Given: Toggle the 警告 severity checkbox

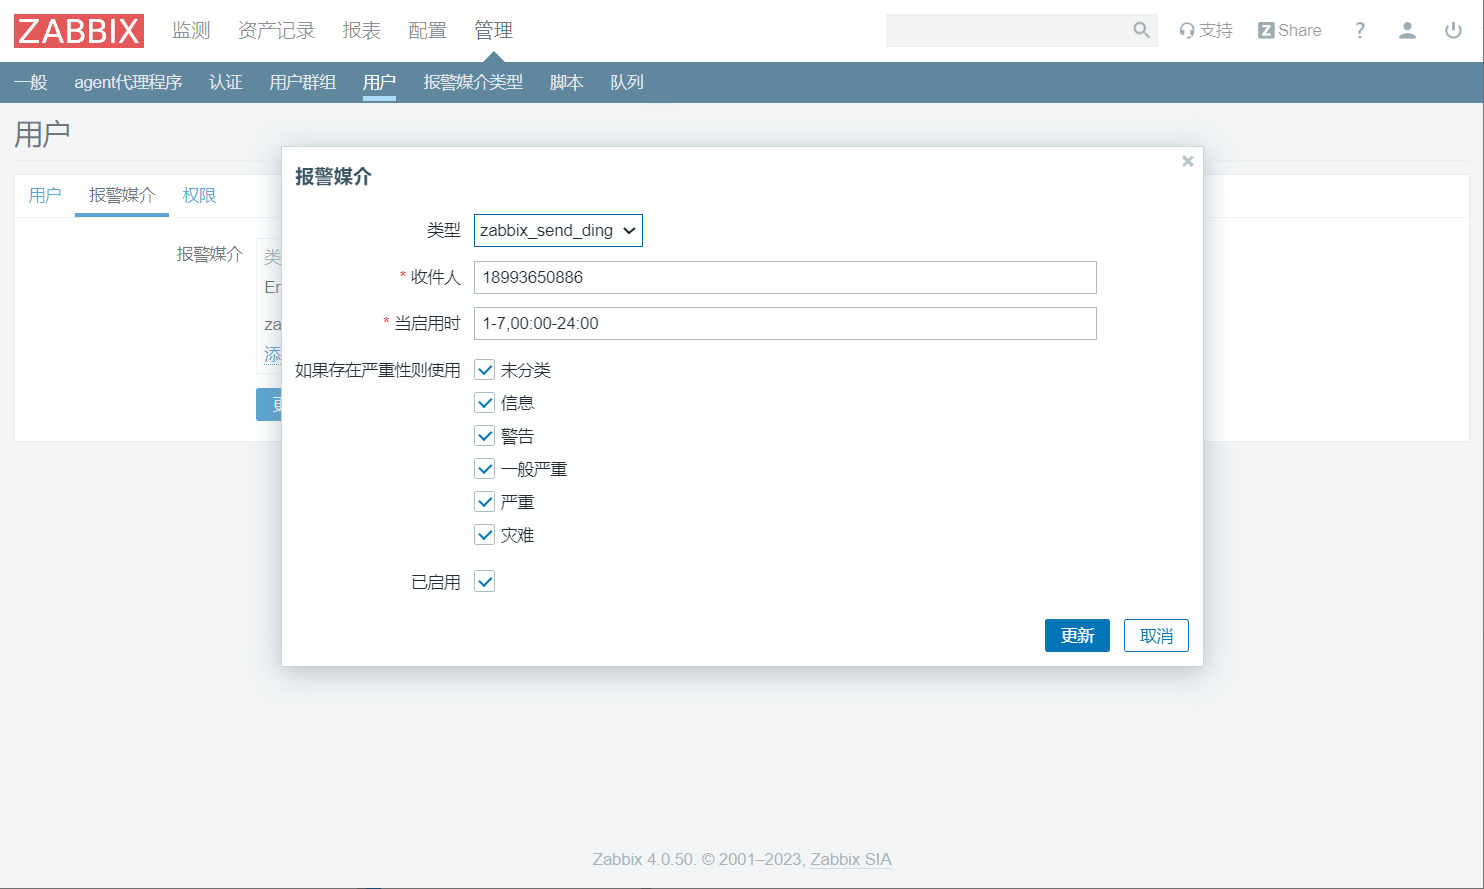Looking at the screenshot, I should coord(485,436).
